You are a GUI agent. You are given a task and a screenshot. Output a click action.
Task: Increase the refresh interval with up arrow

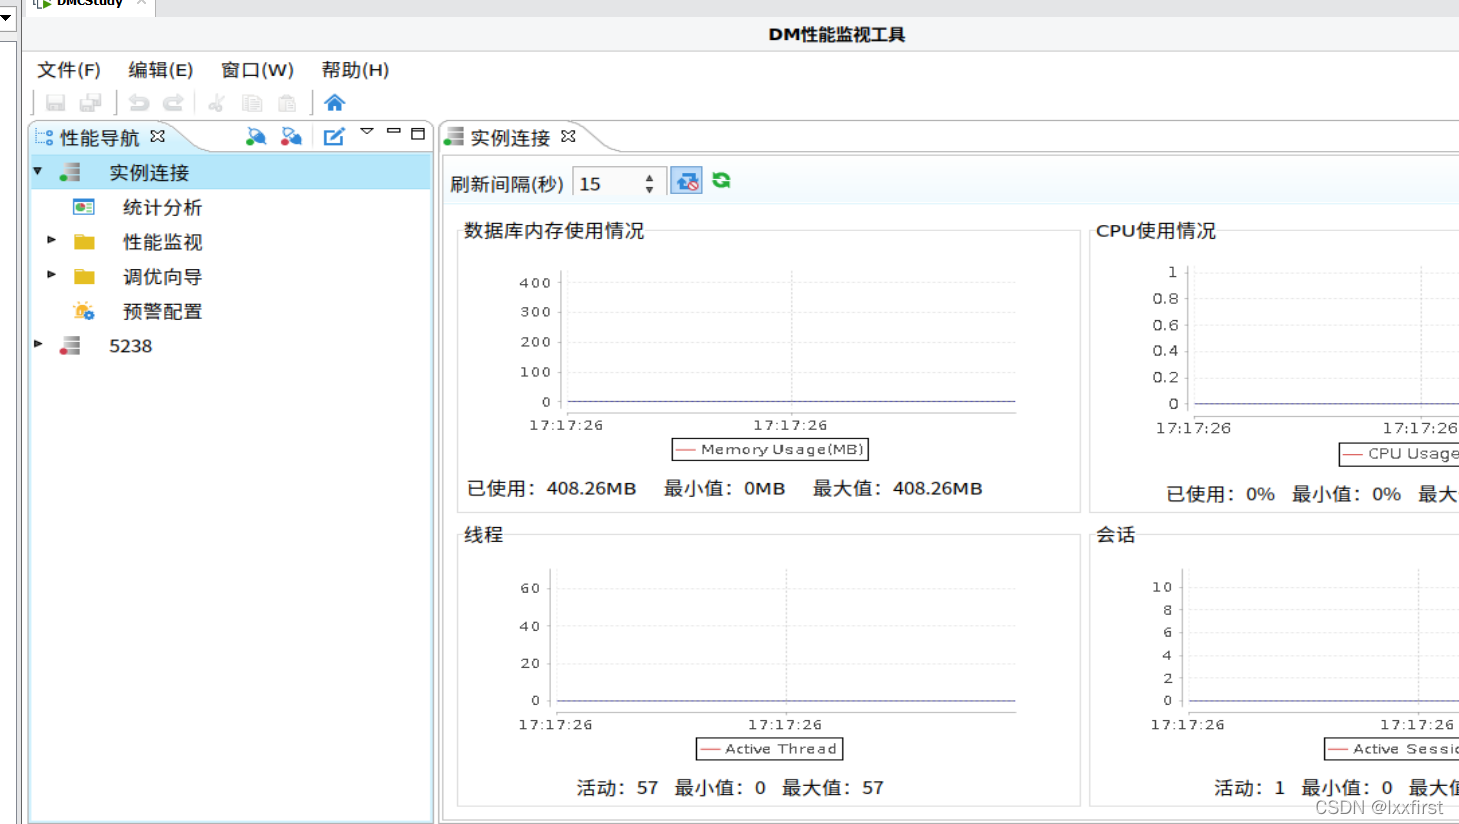click(x=650, y=178)
